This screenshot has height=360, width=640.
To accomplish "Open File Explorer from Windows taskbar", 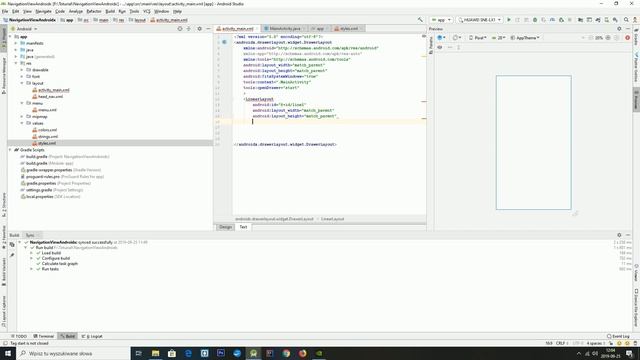I will [x=156, y=353].
